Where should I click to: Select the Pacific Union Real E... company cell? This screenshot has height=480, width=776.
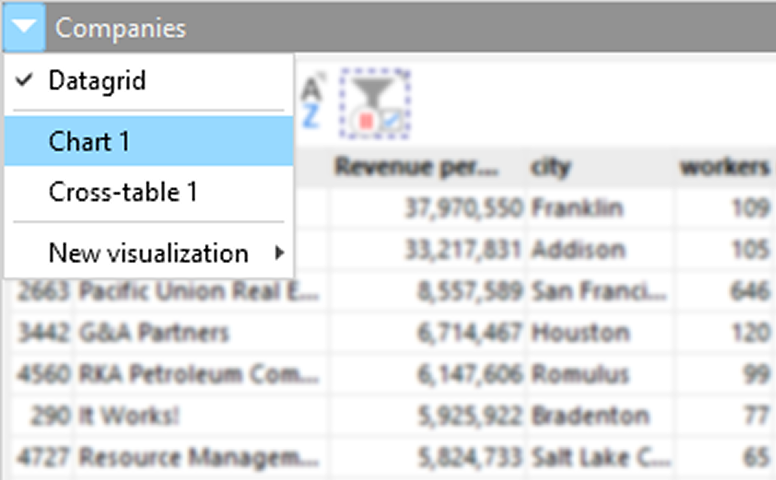pyautogui.click(x=198, y=291)
